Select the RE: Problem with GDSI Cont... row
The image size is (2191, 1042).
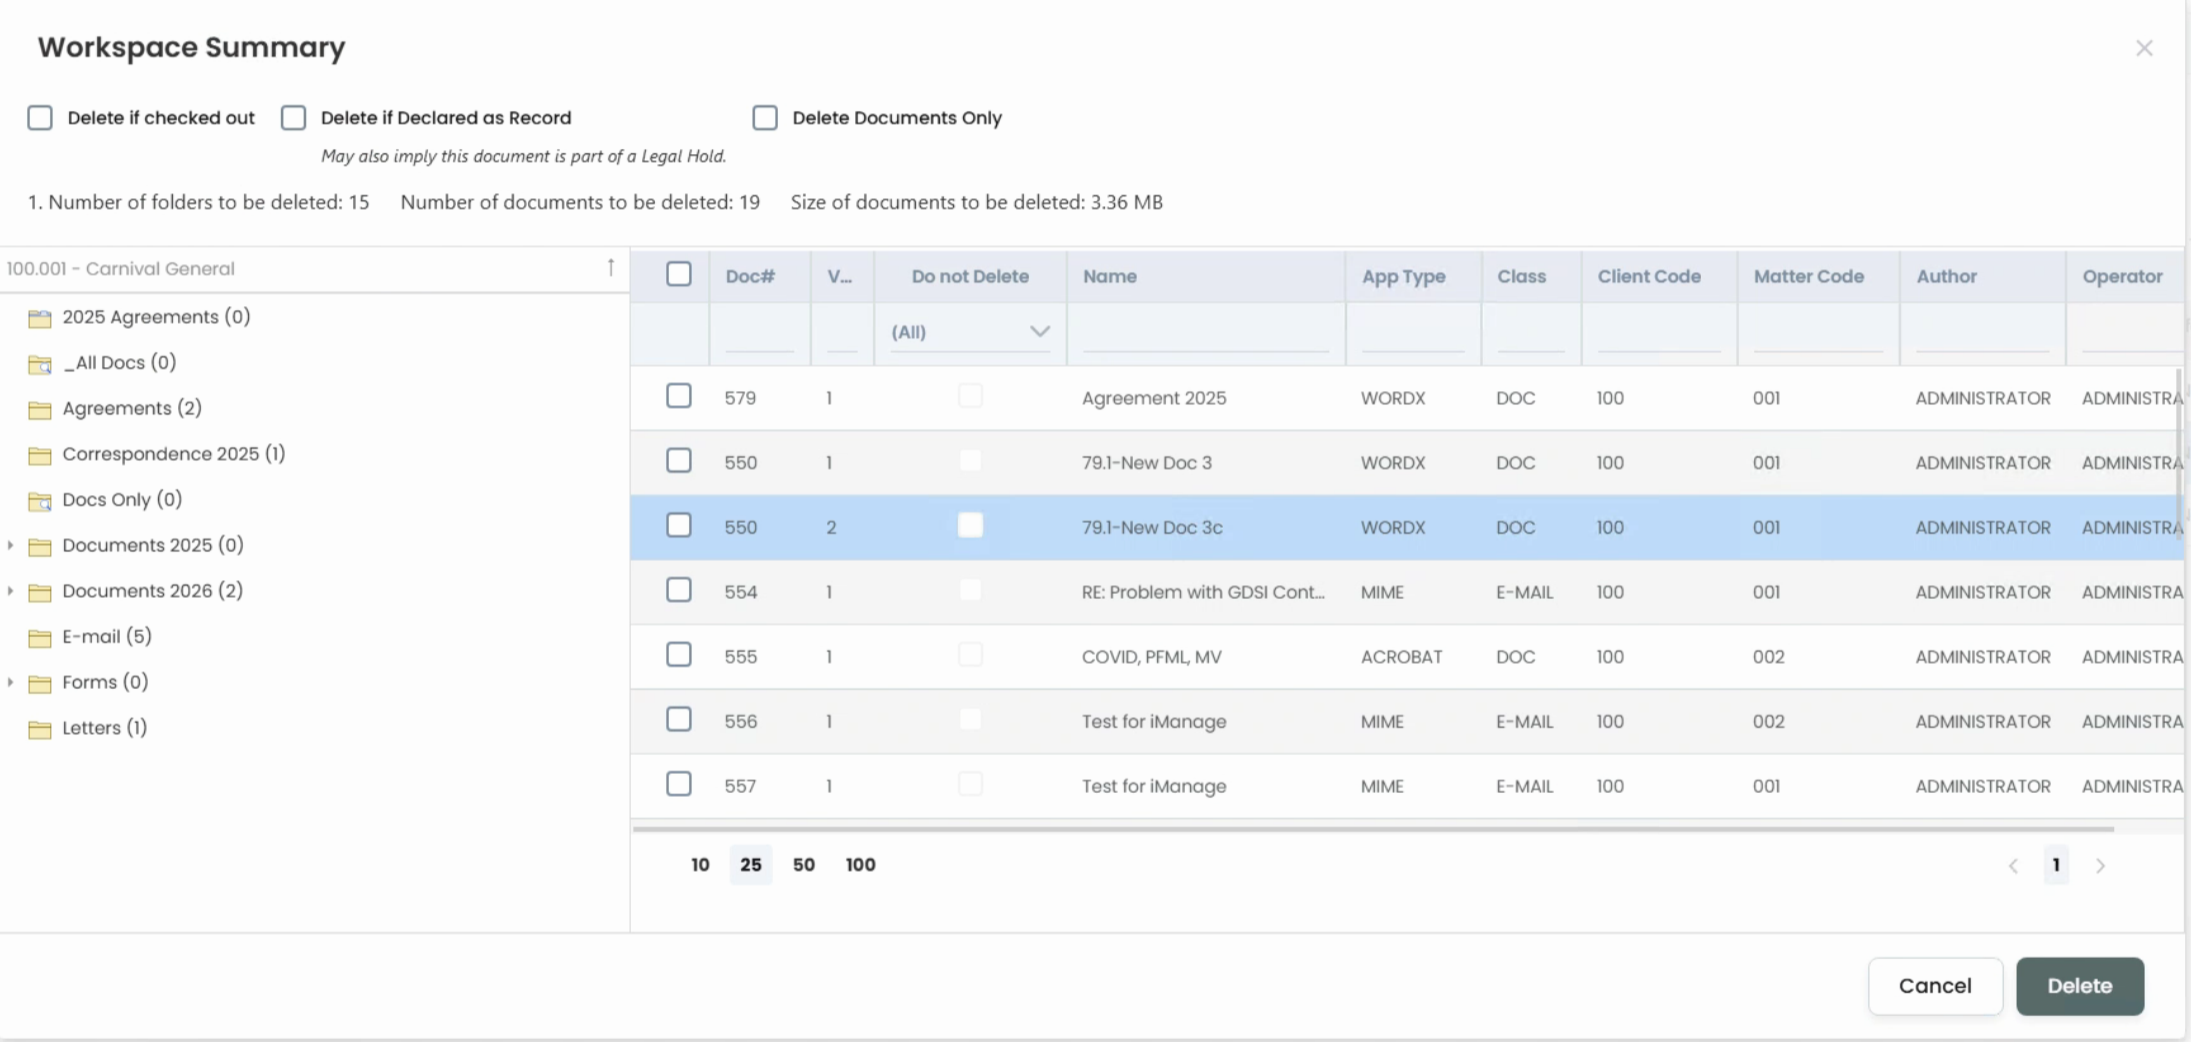click(1407, 592)
